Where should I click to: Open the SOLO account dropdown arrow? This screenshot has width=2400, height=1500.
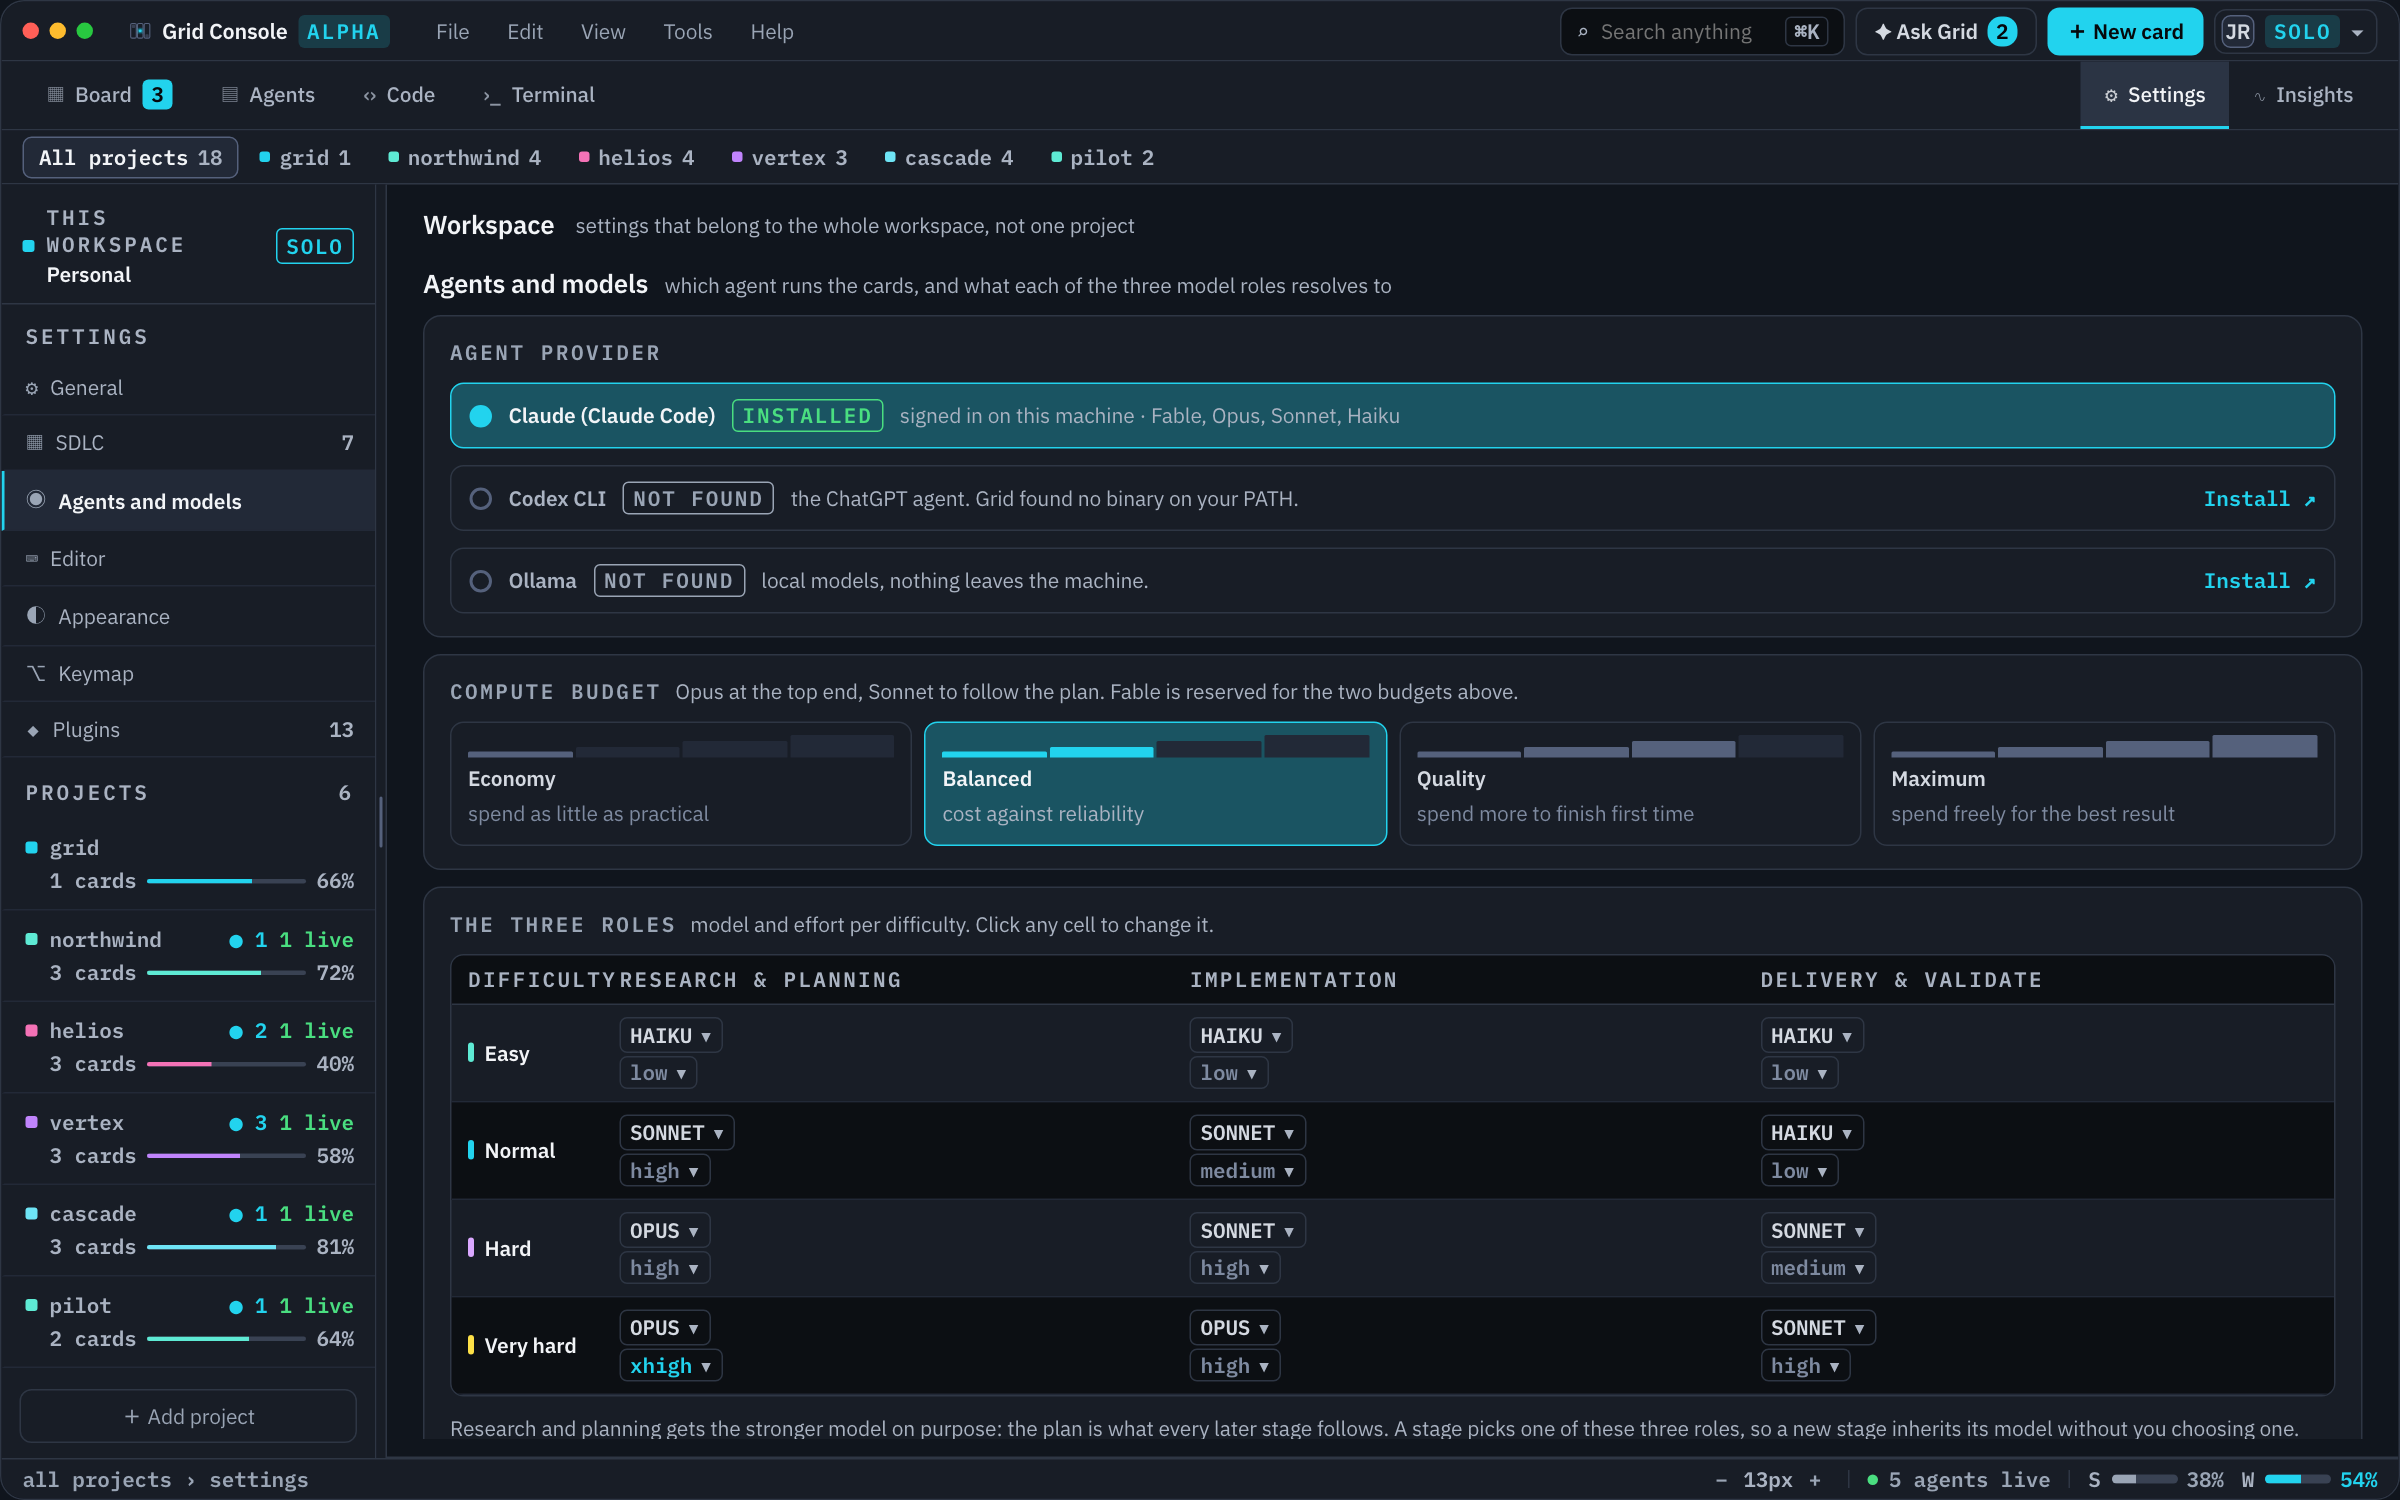pos(2358,33)
